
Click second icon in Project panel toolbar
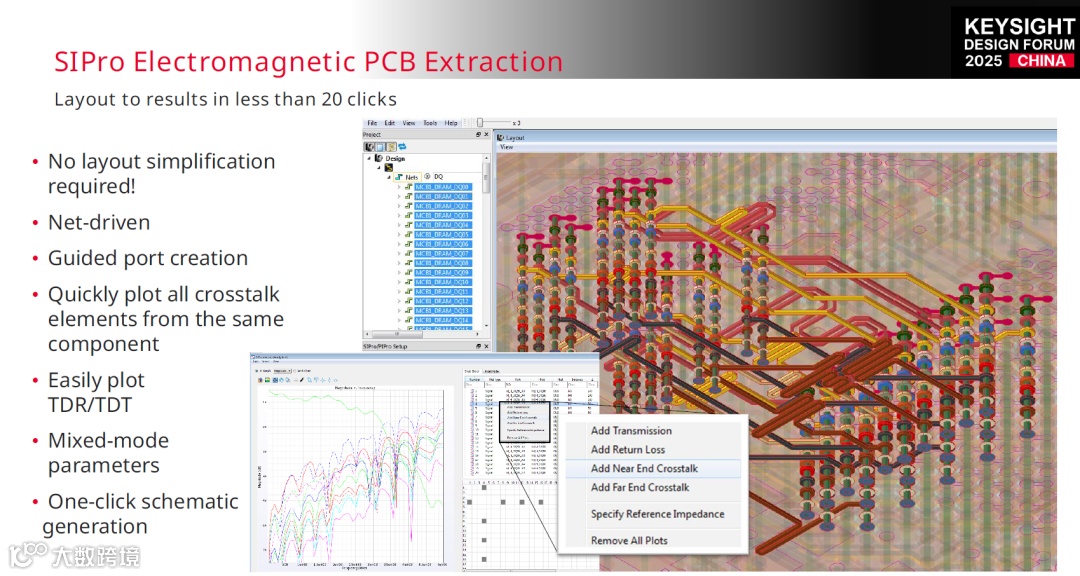pyautogui.click(x=380, y=147)
